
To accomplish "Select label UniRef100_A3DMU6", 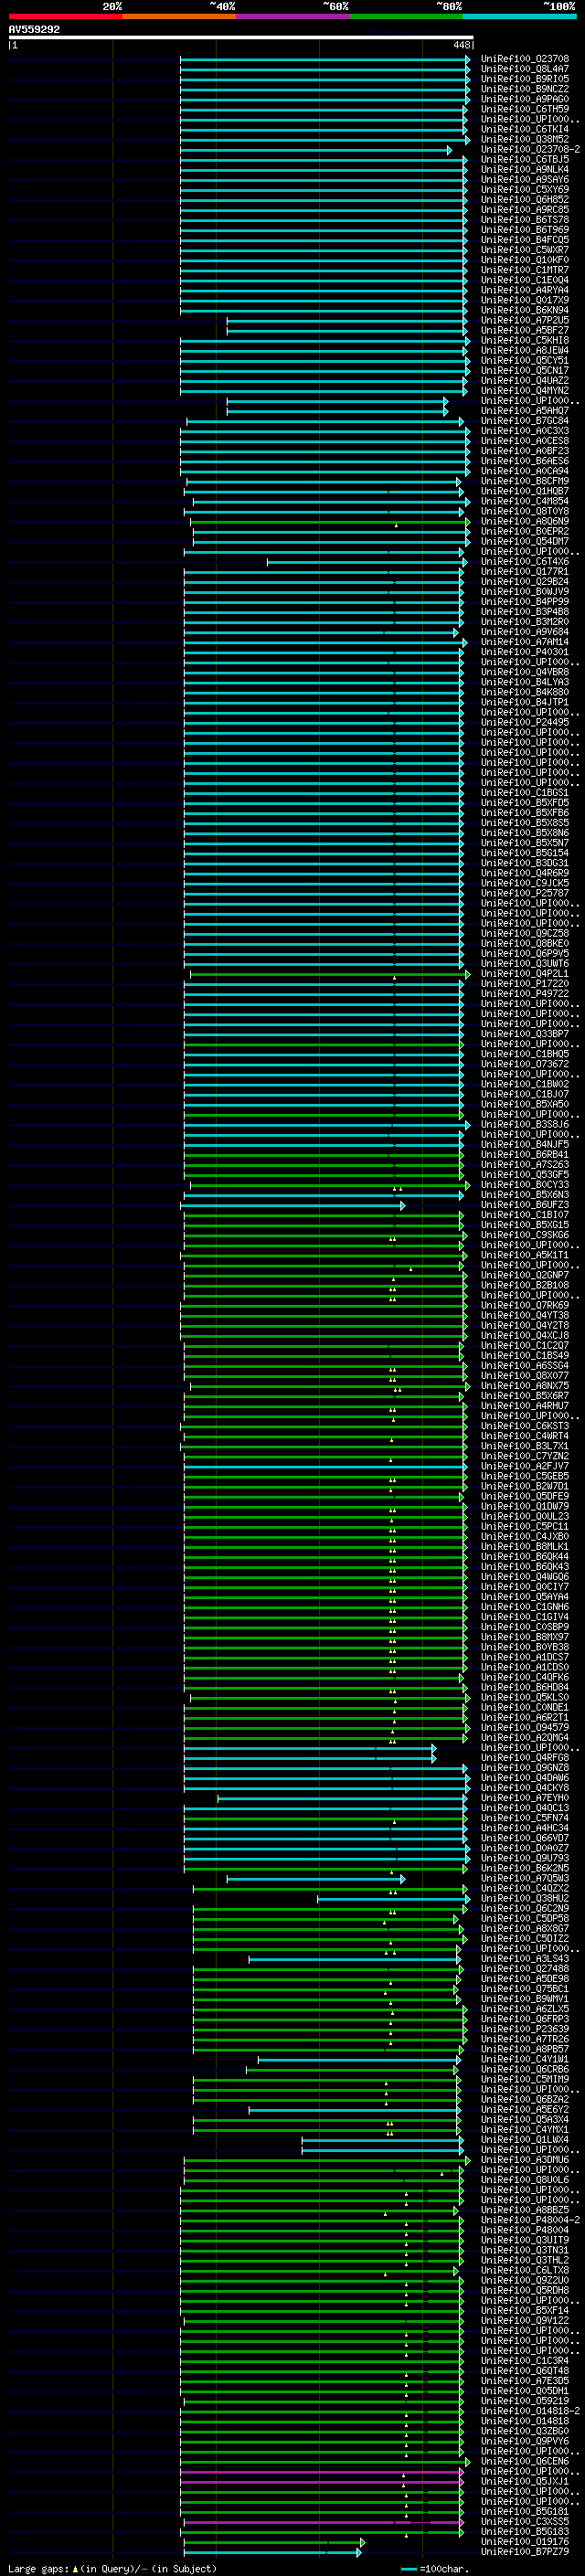I will pyautogui.click(x=525, y=2160).
